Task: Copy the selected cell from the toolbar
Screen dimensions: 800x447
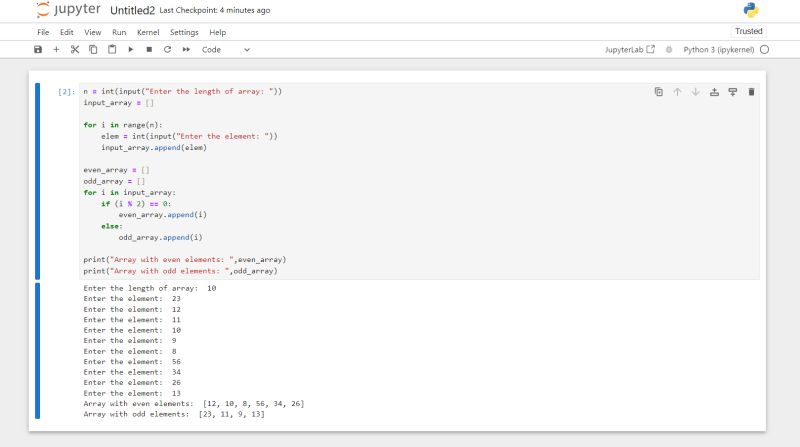Action: click(x=93, y=49)
